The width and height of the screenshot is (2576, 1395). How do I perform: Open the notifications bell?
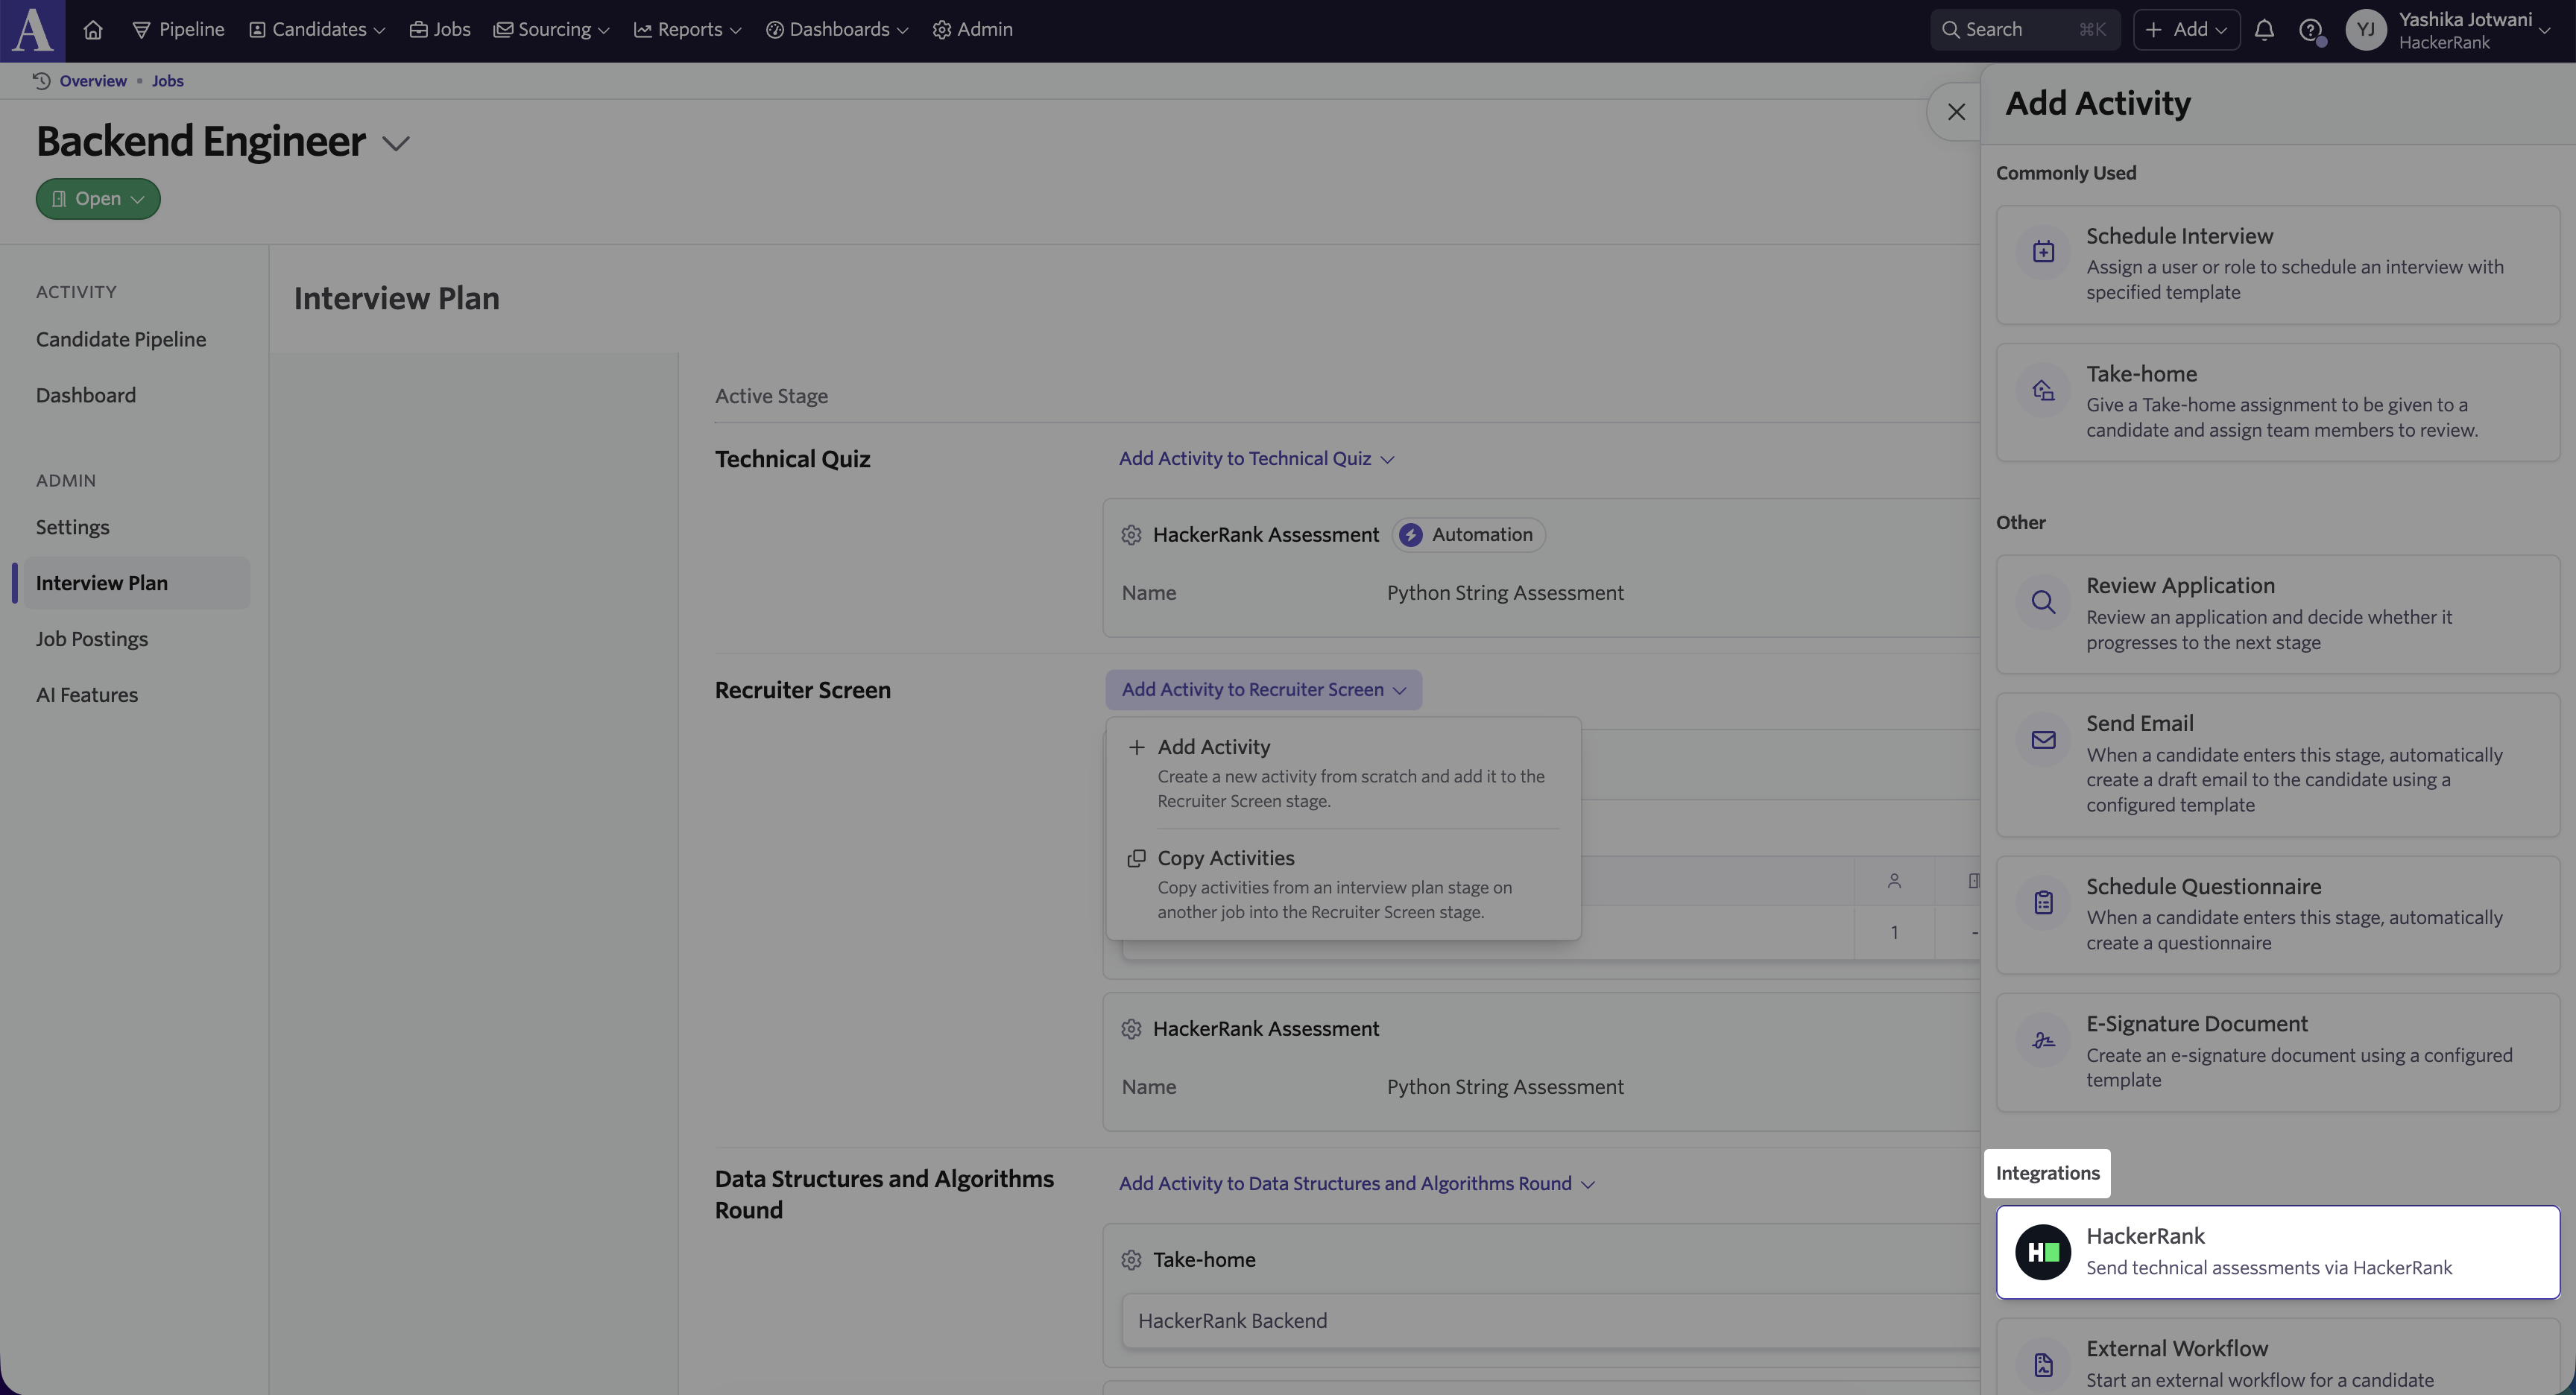(x=2264, y=30)
